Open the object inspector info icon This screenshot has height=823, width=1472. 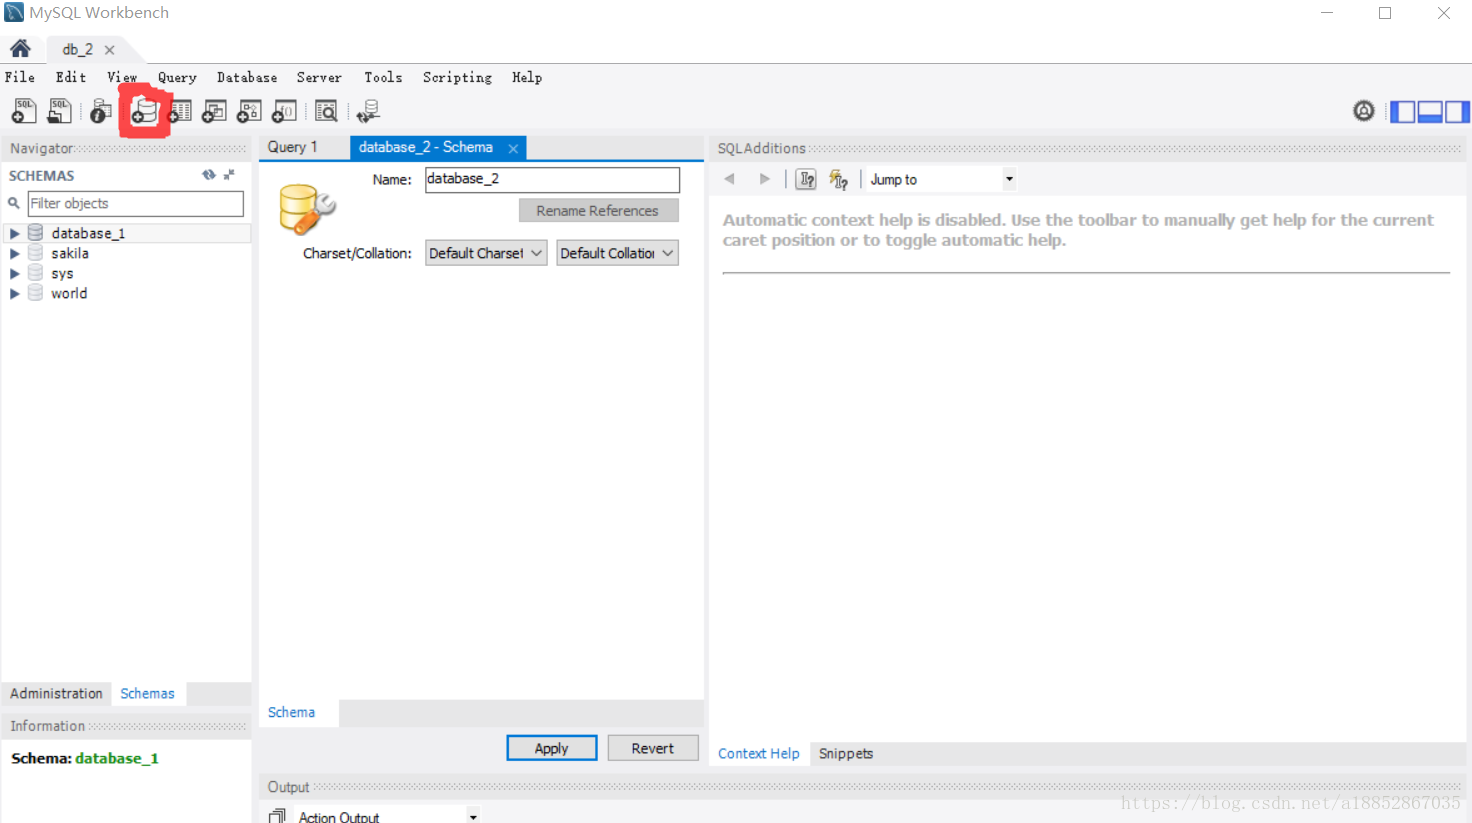point(100,111)
